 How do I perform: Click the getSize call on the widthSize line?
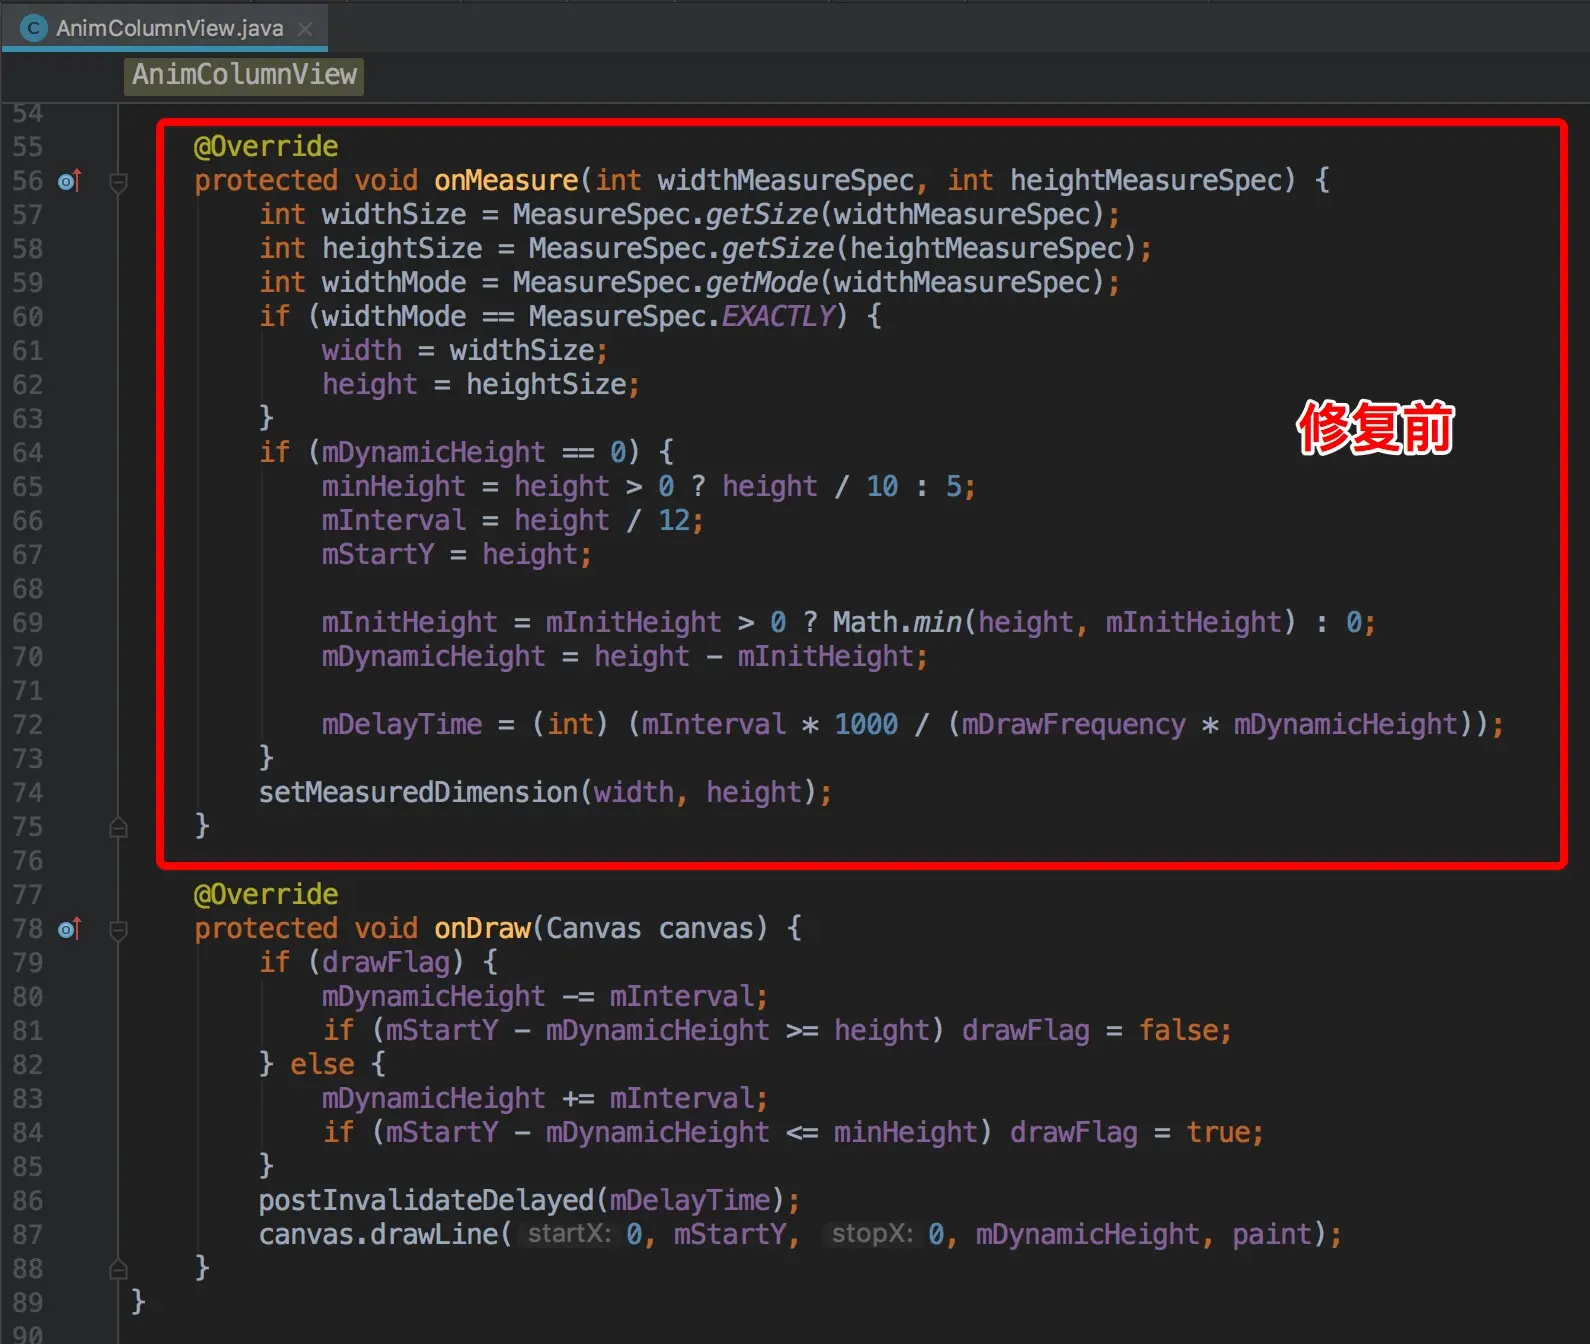coord(762,215)
